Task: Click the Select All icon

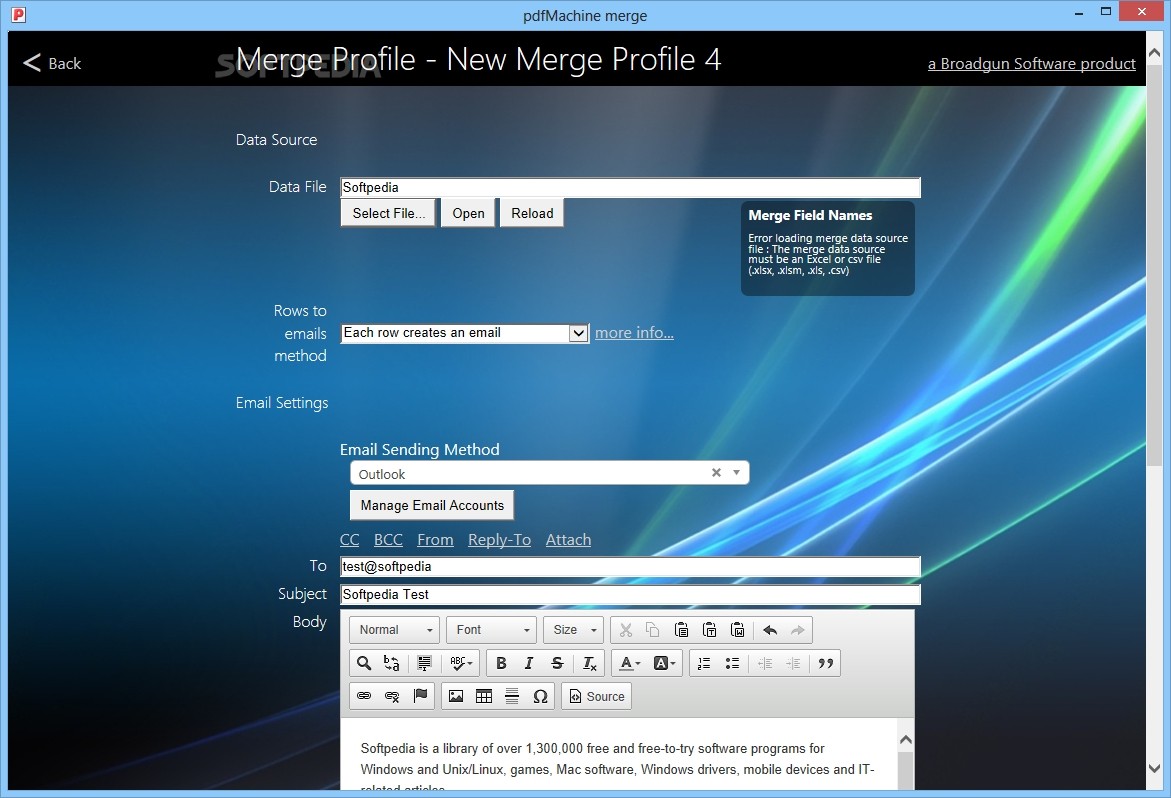Action: (424, 663)
